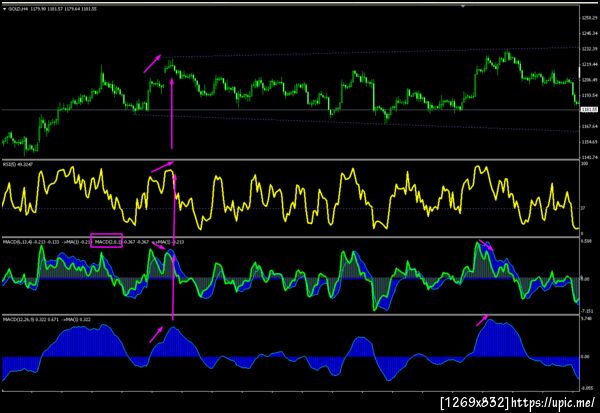Click the RSI indicator label in the yellow panel

(x=18, y=164)
